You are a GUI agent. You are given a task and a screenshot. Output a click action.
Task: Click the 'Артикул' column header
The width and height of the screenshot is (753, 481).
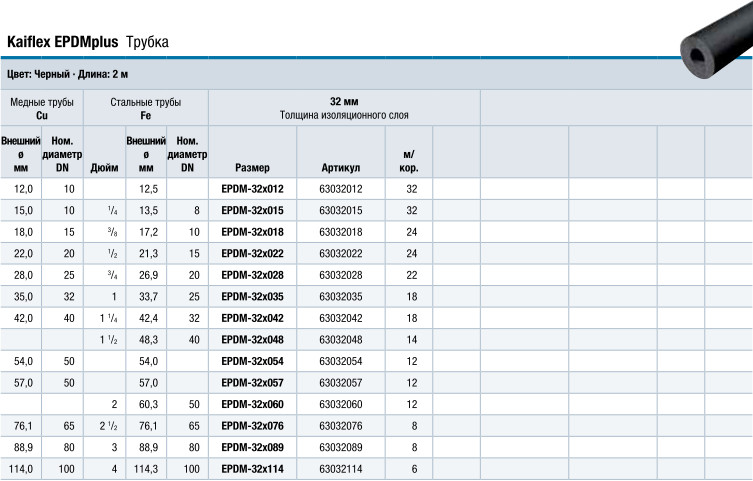(340, 168)
